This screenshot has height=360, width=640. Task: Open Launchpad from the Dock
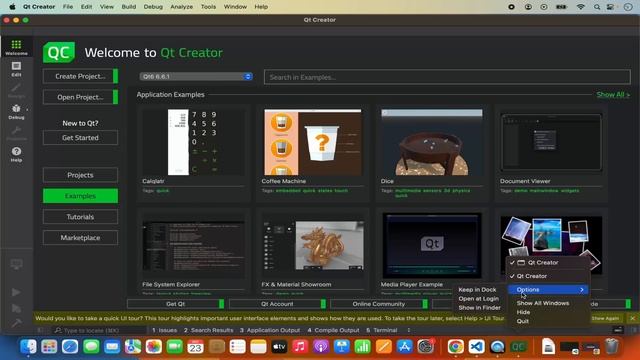[49, 347]
